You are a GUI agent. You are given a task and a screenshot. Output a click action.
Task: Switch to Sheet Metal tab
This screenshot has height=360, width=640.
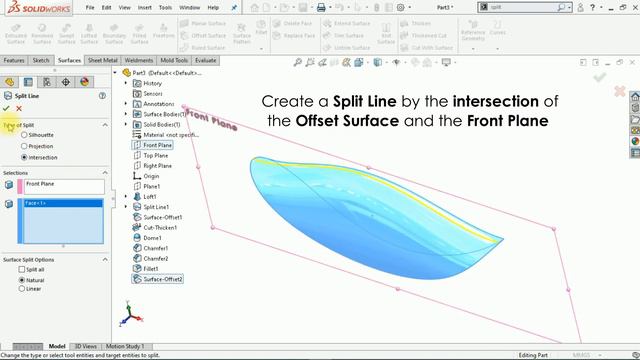(x=102, y=60)
